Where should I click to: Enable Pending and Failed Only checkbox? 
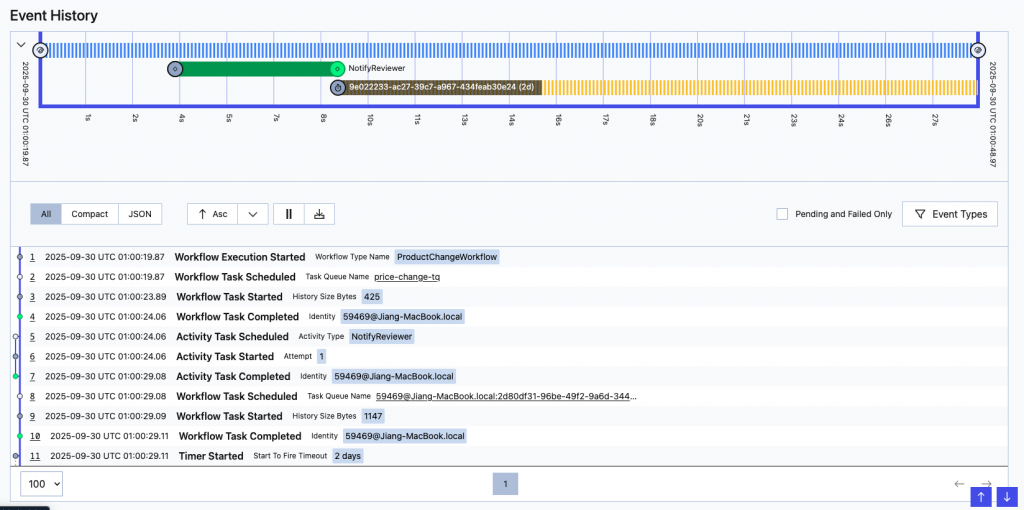pyautogui.click(x=782, y=214)
